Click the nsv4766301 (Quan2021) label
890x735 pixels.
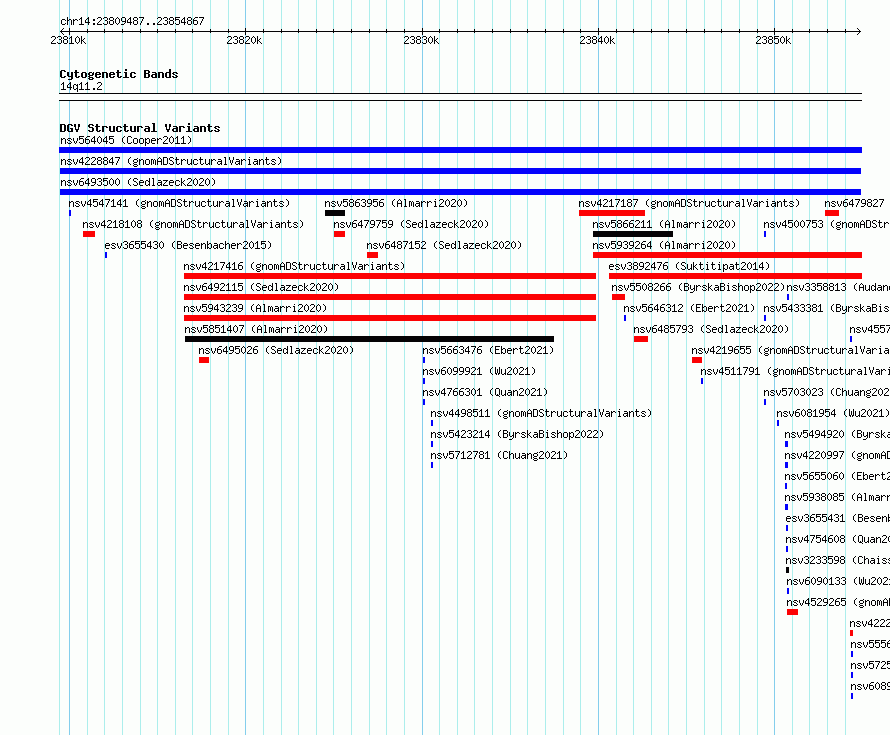tap(485, 392)
